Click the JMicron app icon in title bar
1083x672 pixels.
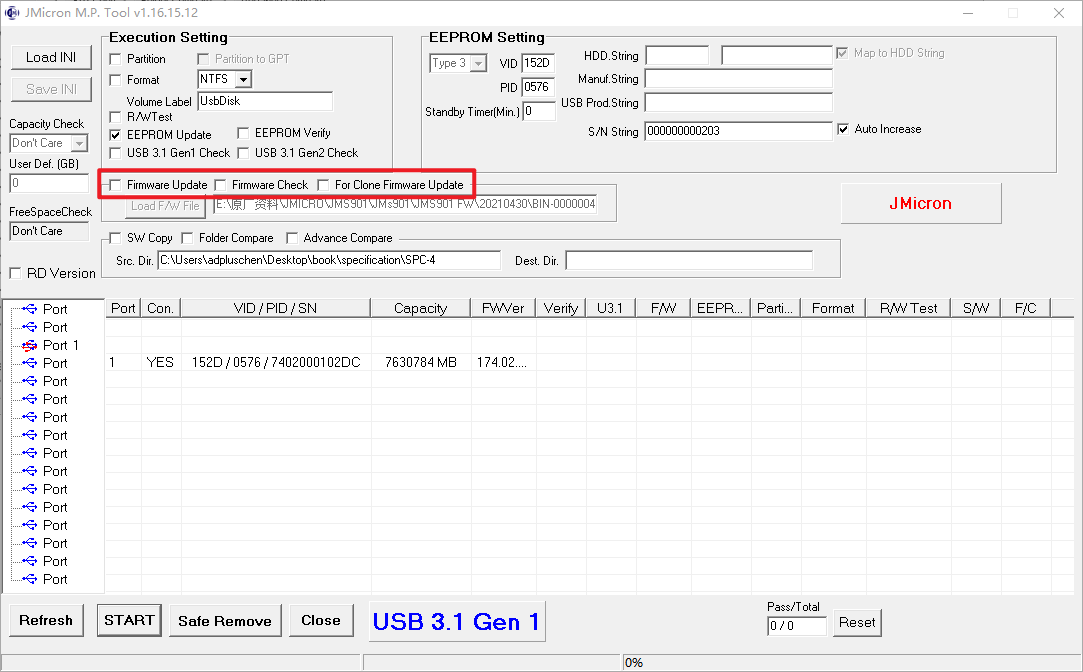pyautogui.click(x=12, y=12)
